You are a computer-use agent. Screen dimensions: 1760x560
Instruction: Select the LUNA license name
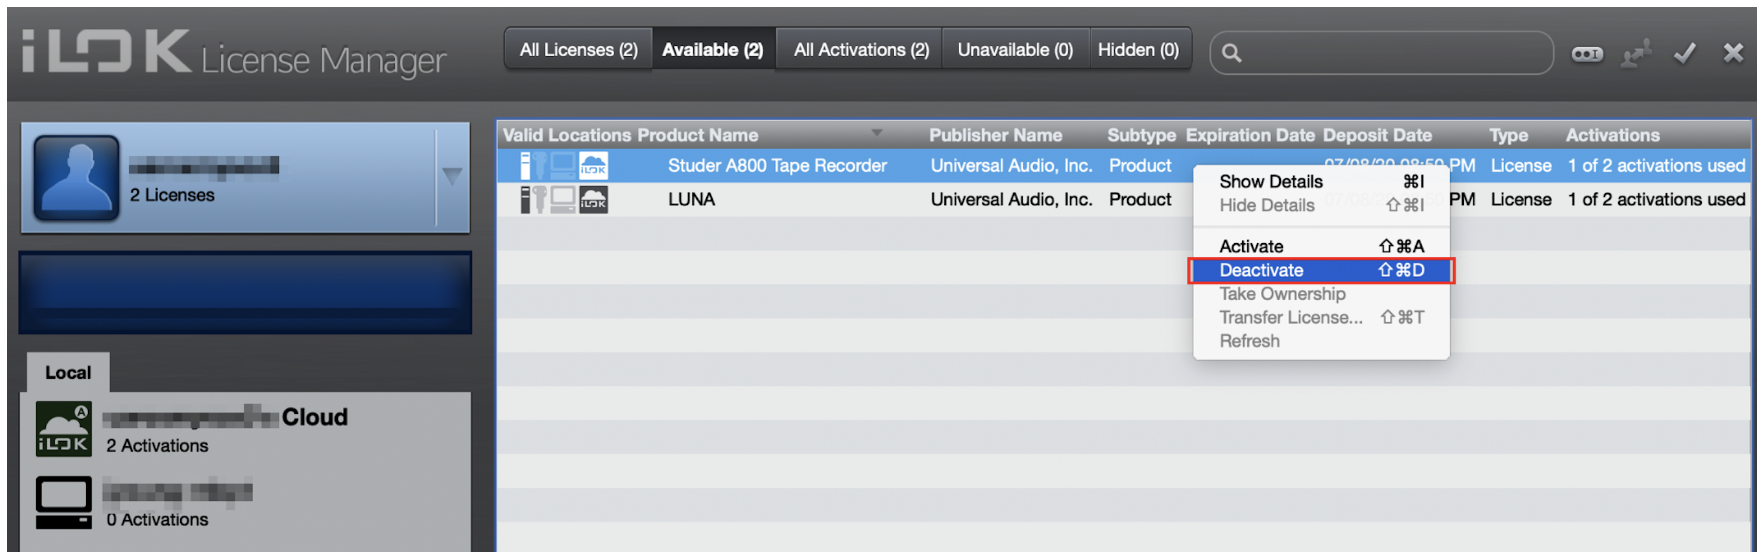[x=691, y=200]
